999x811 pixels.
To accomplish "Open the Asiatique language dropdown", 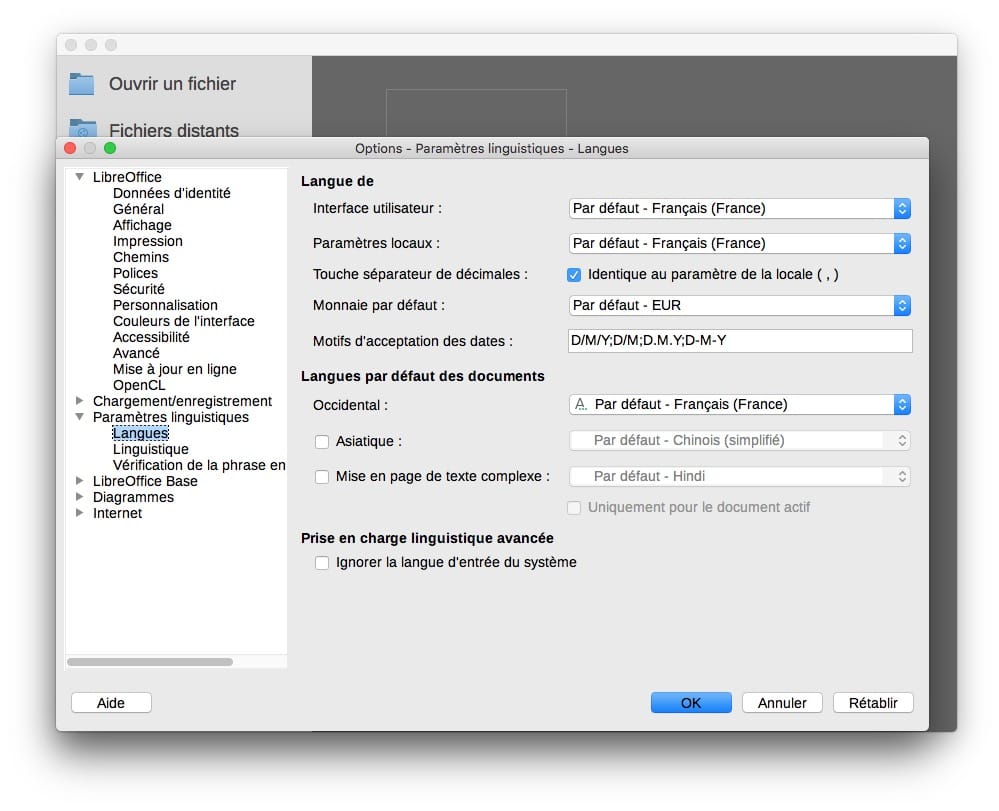I will pos(739,440).
